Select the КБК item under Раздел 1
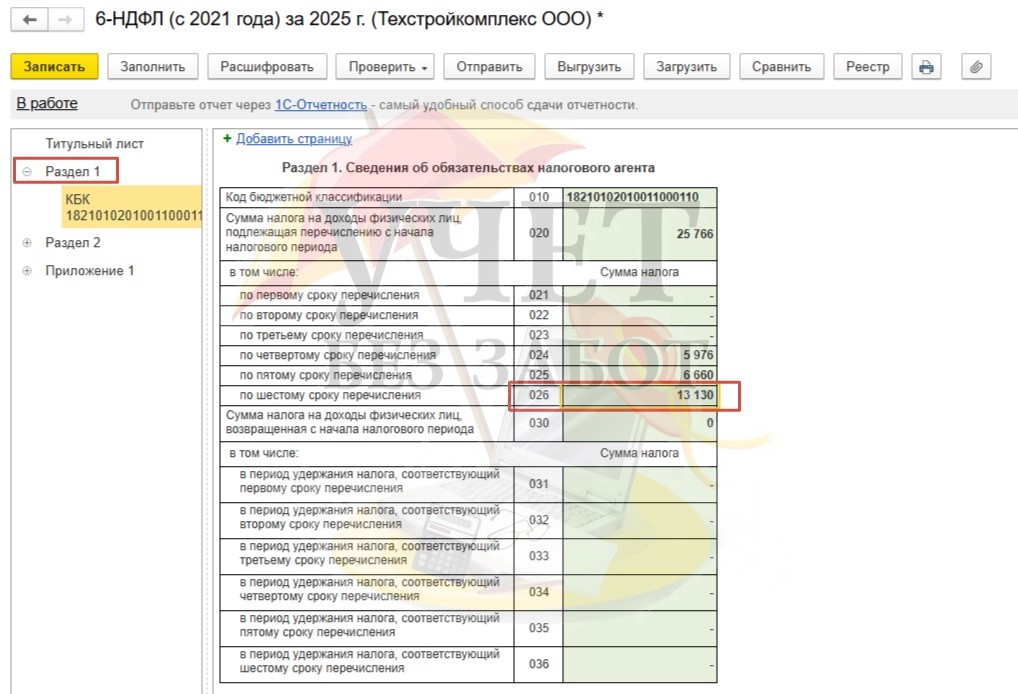Image resolution: width=1018 pixels, height=694 pixels. (x=132, y=207)
